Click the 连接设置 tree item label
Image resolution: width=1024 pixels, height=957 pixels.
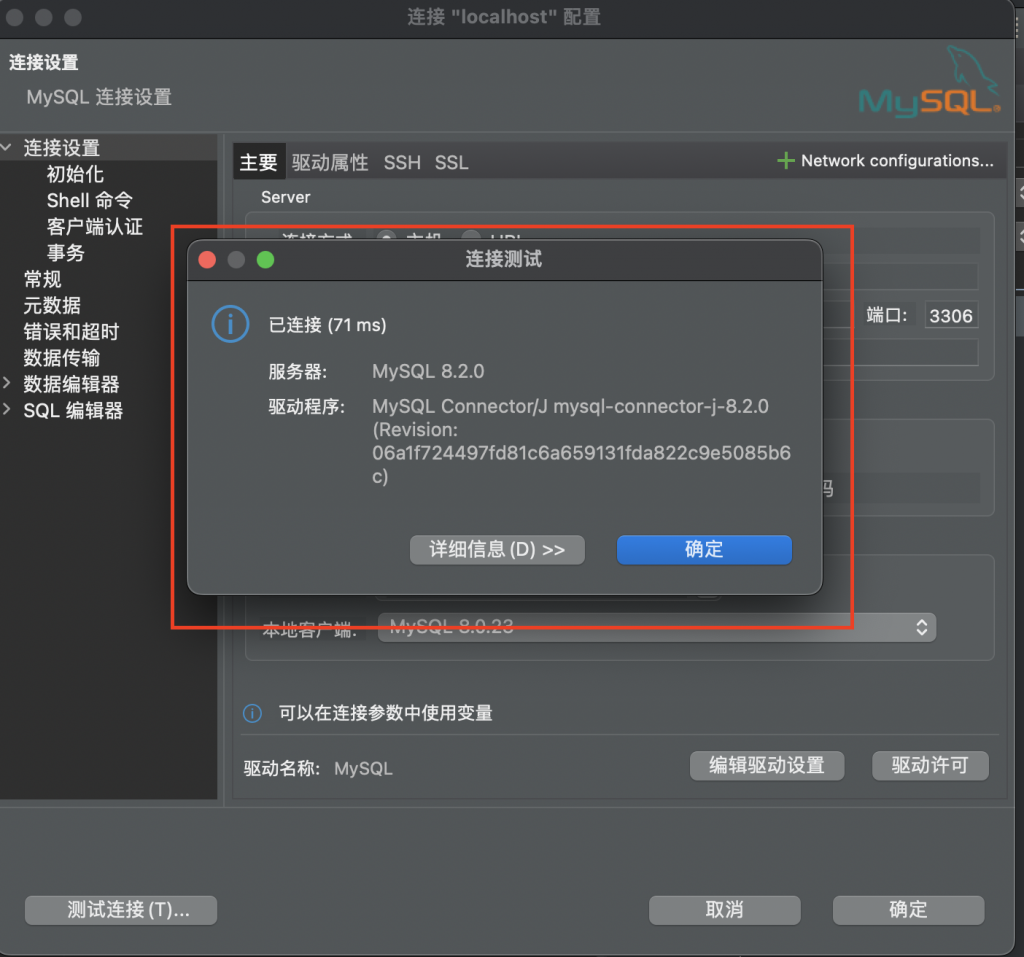[x=61, y=148]
